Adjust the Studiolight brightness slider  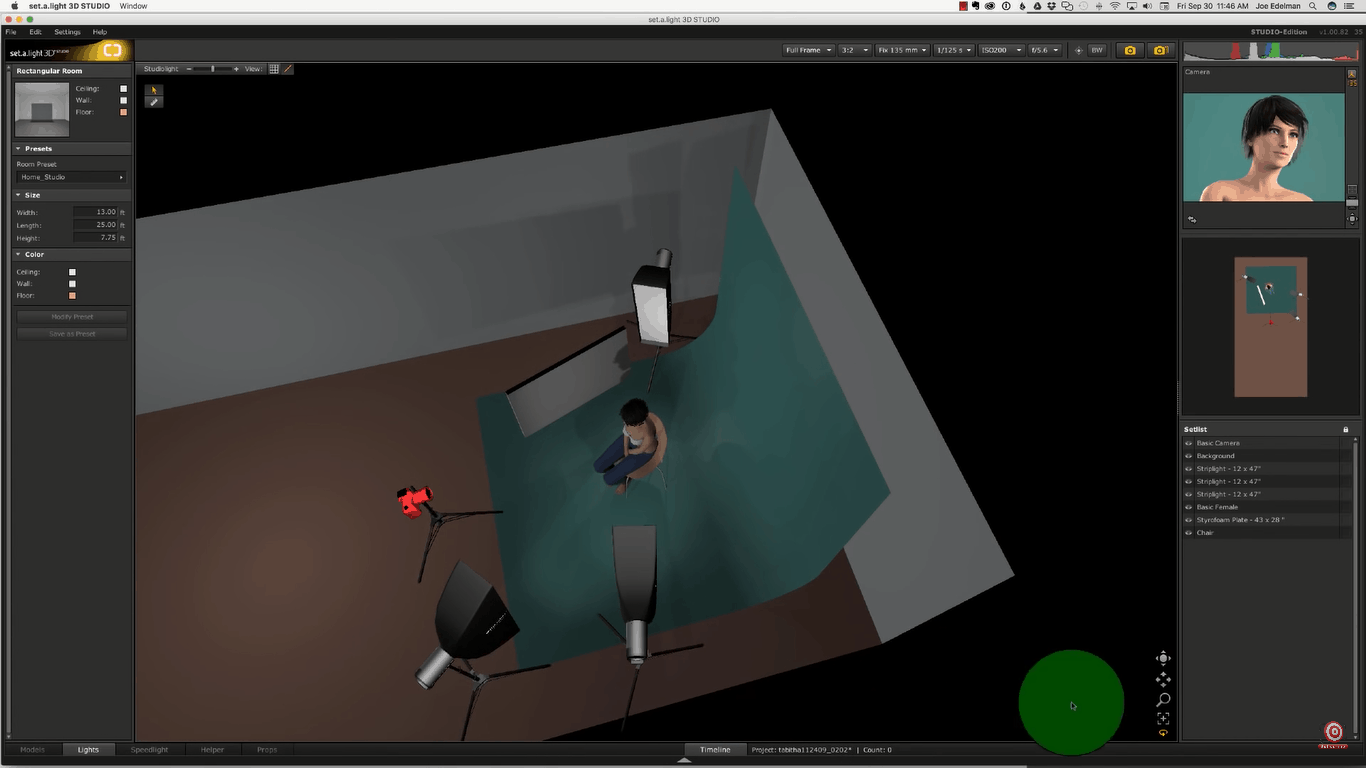click(212, 69)
